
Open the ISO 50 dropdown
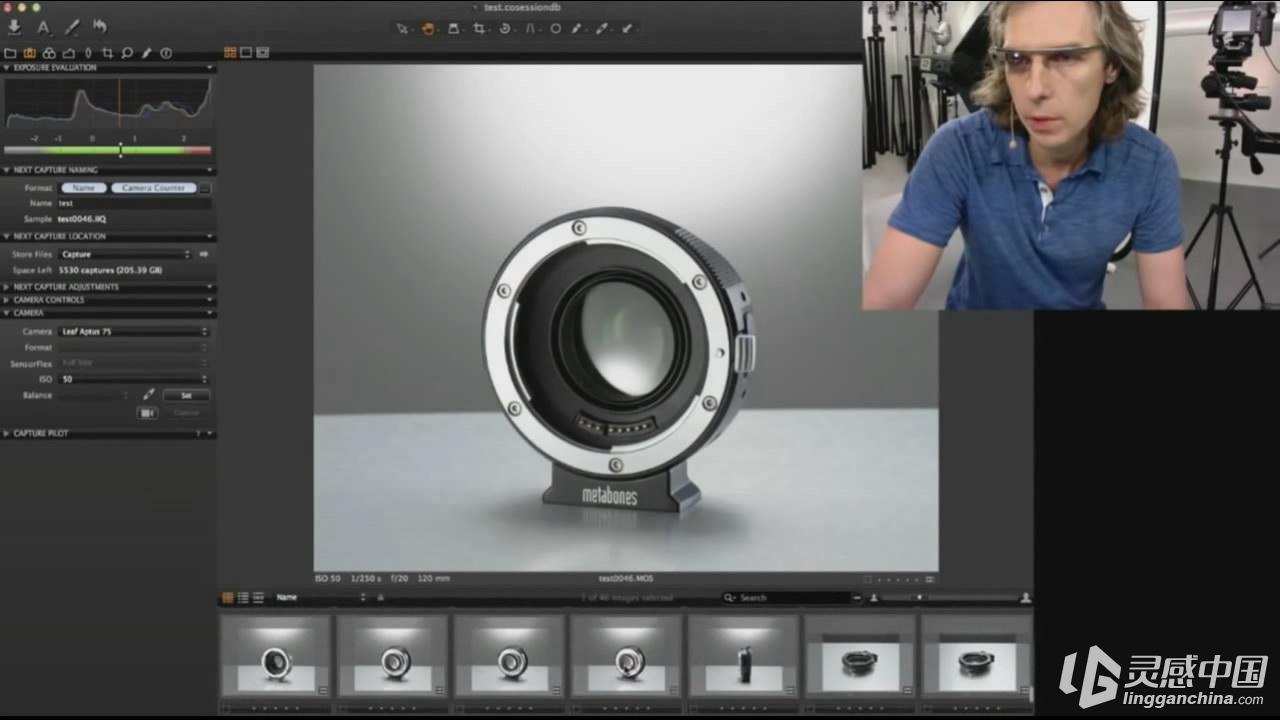click(134, 379)
